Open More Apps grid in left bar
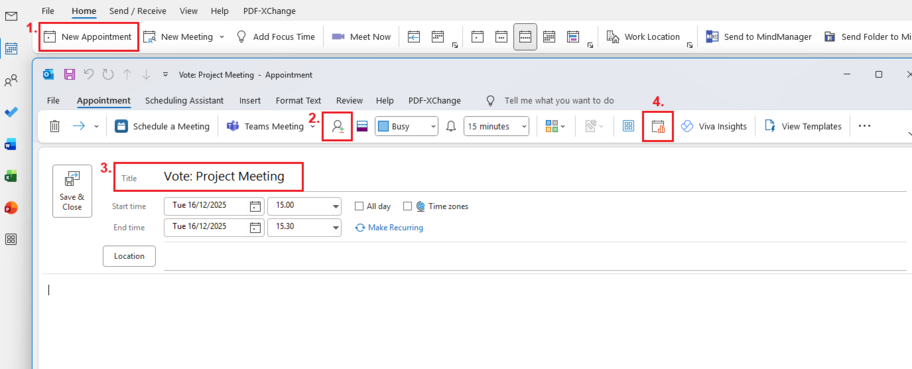Image resolution: width=912 pixels, height=369 pixels. pos(10,239)
